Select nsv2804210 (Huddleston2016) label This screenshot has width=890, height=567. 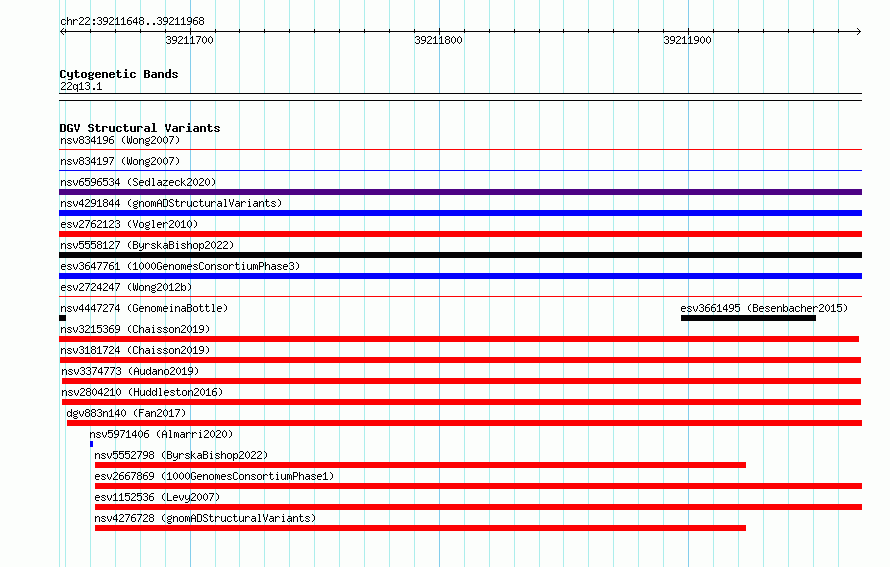pyautogui.click(x=142, y=392)
